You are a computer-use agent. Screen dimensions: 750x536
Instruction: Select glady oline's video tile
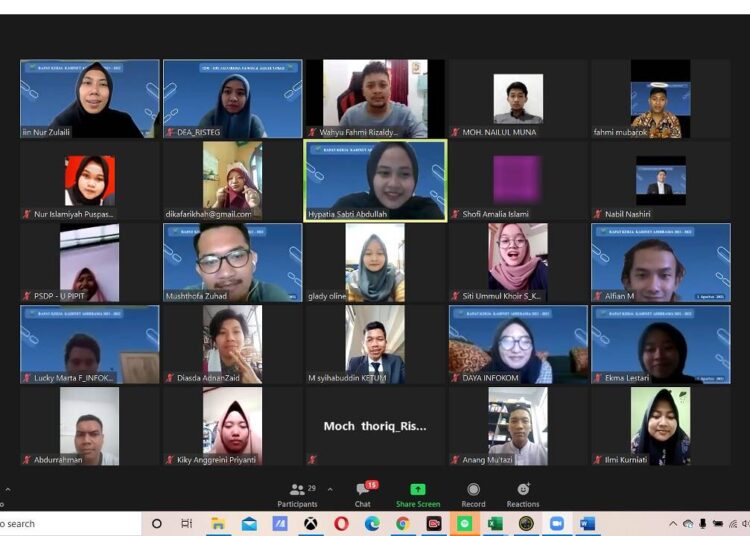[x=375, y=263]
